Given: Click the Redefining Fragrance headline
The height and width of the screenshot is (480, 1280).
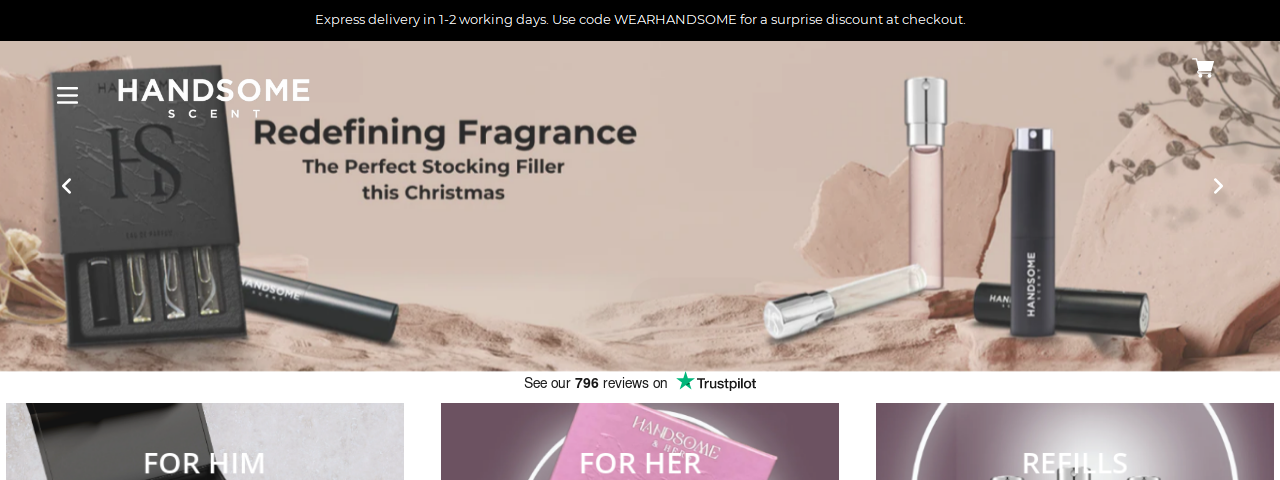Looking at the screenshot, I should [x=445, y=132].
